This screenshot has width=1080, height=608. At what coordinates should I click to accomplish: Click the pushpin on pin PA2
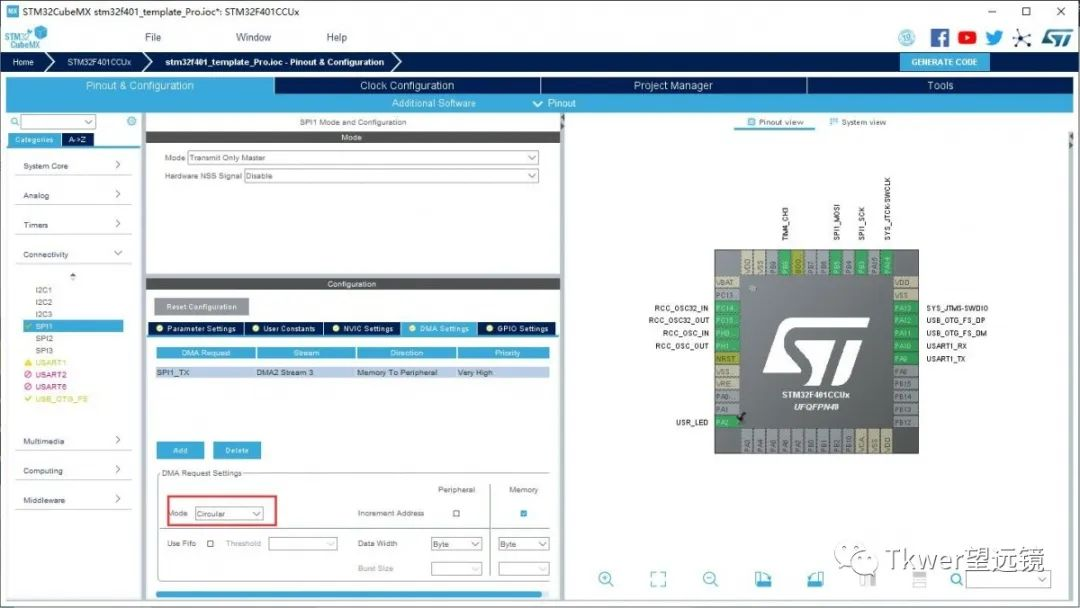741,417
